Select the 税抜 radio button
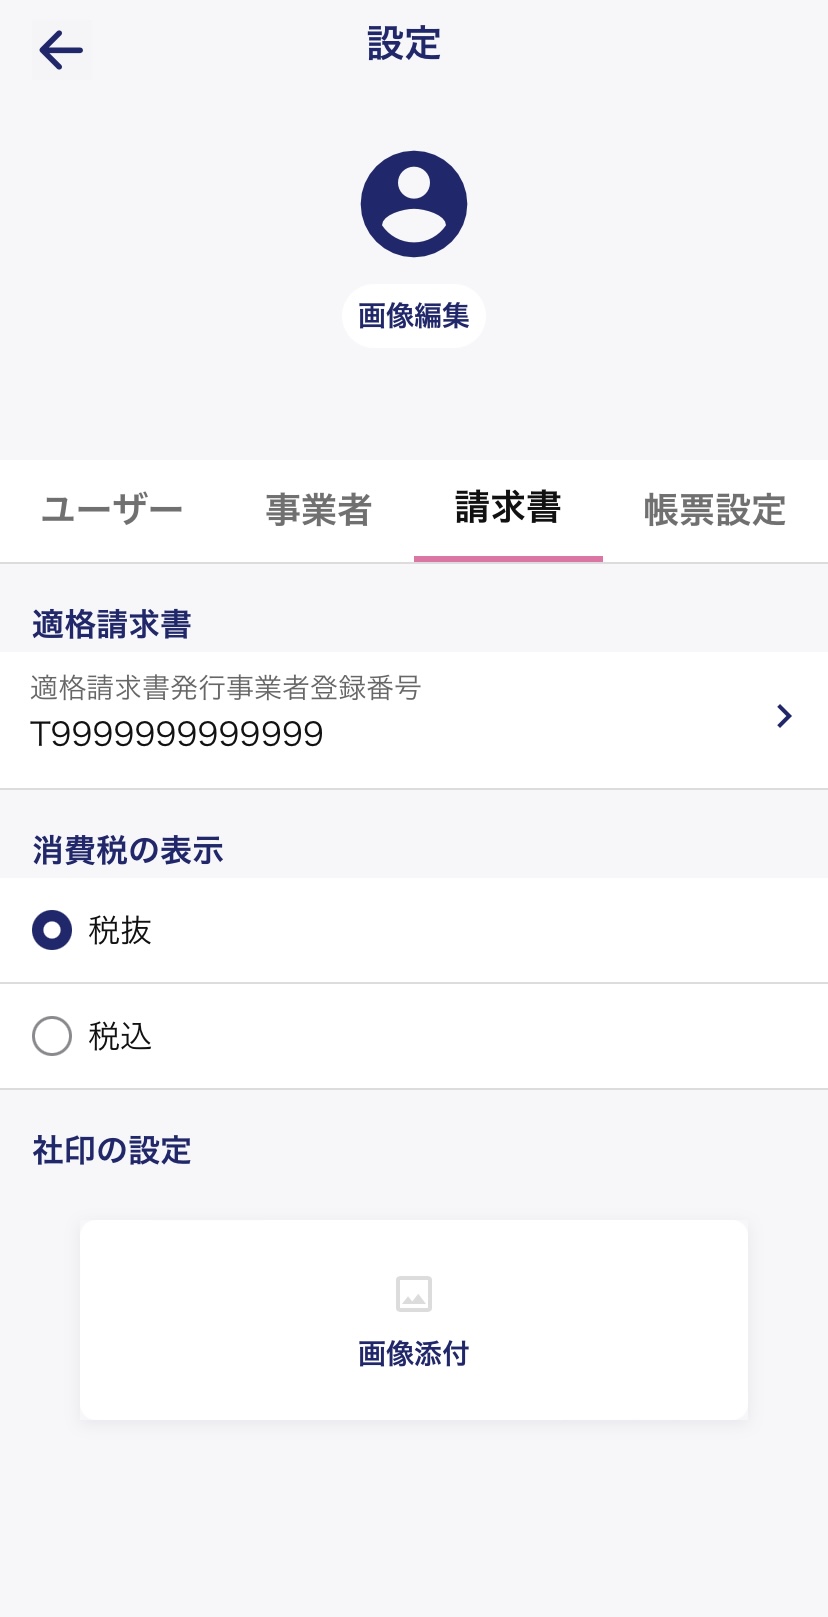Image resolution: width=828 pixels, height=1617 pixels. tap(52, 930)
